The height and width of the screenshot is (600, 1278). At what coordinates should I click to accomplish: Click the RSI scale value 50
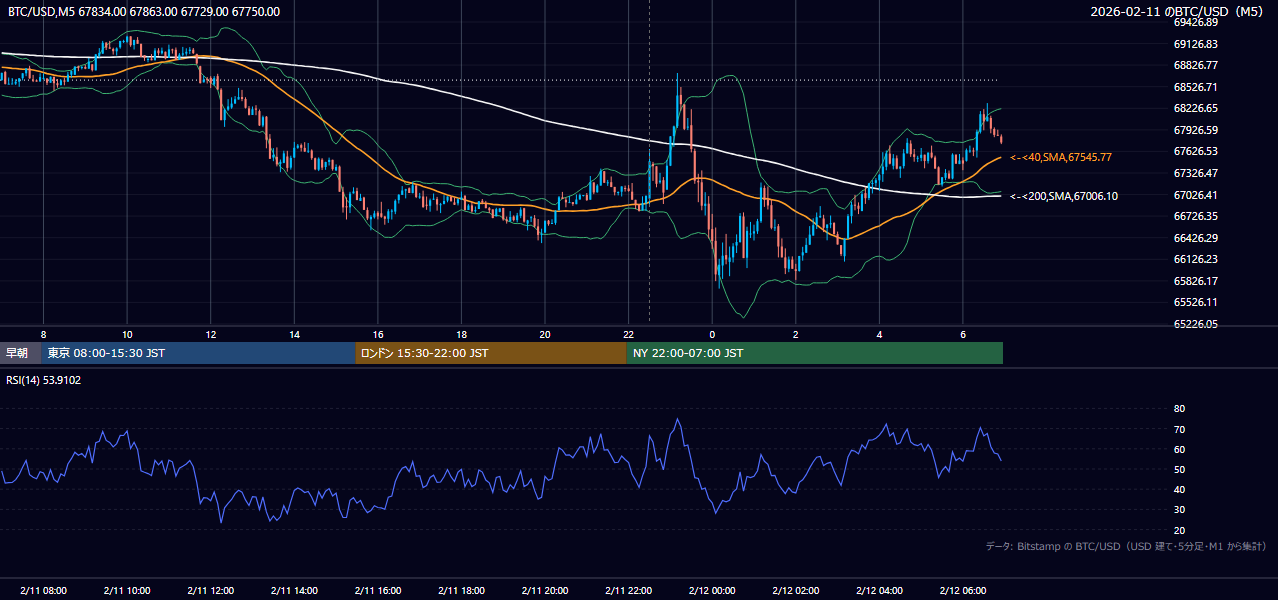[1180, 469]
